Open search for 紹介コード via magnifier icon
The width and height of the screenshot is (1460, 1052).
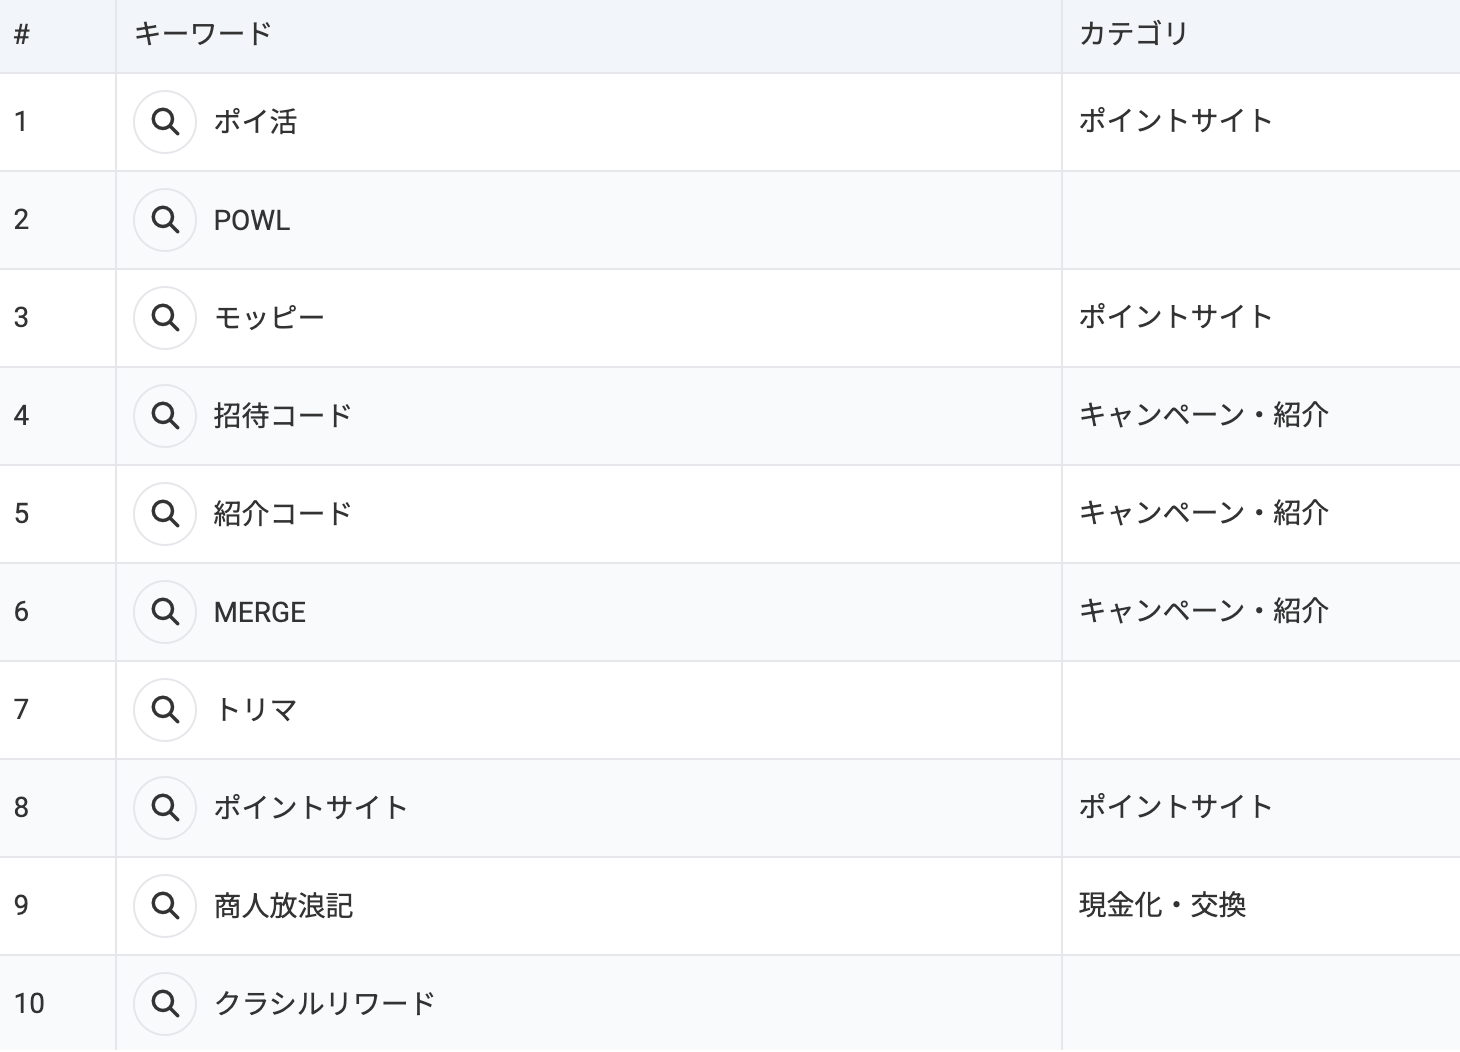pyautogui.click(x=165, y=514)
